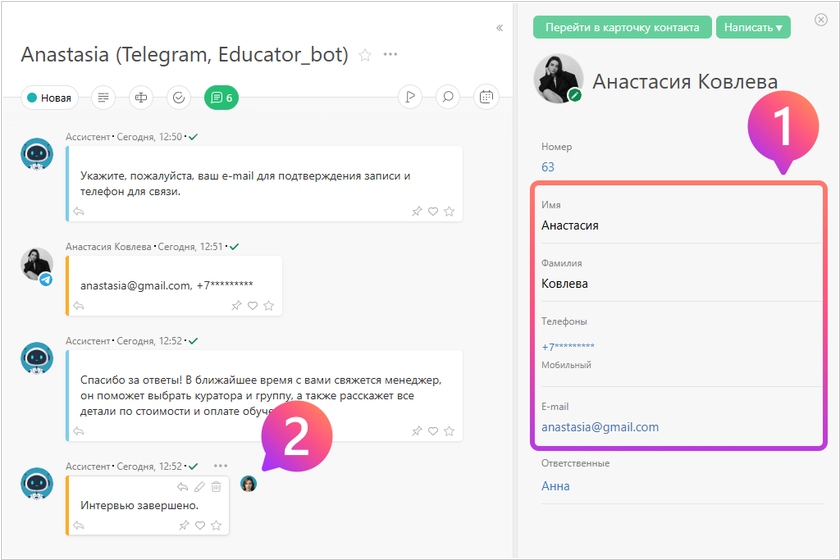Open the task description icon
The image size is (840, 560).
click(x=103, y=98)
